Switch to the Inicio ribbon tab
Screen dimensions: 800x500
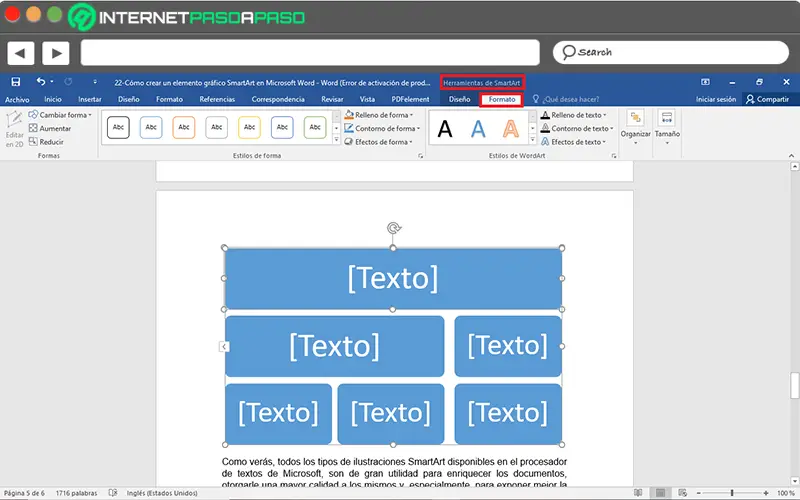pyautogui.click(x=53, y=99)
